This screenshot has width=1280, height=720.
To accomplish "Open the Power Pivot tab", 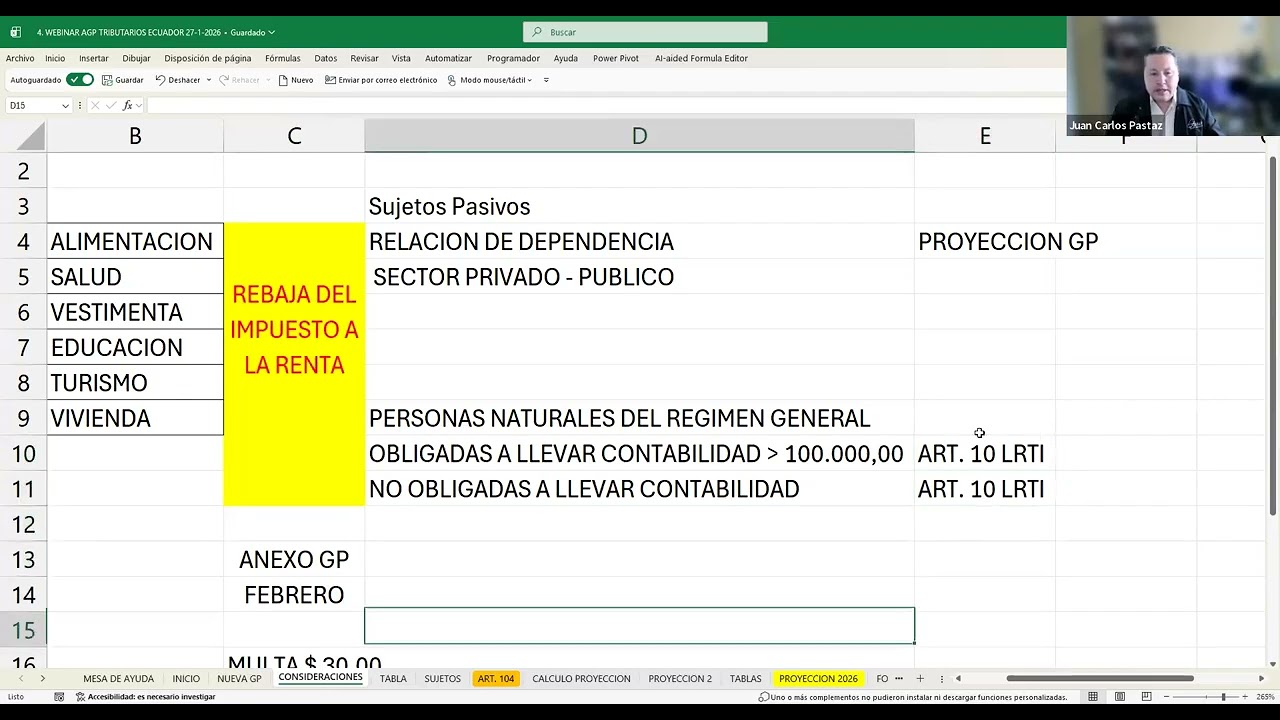I will point(616,58).
